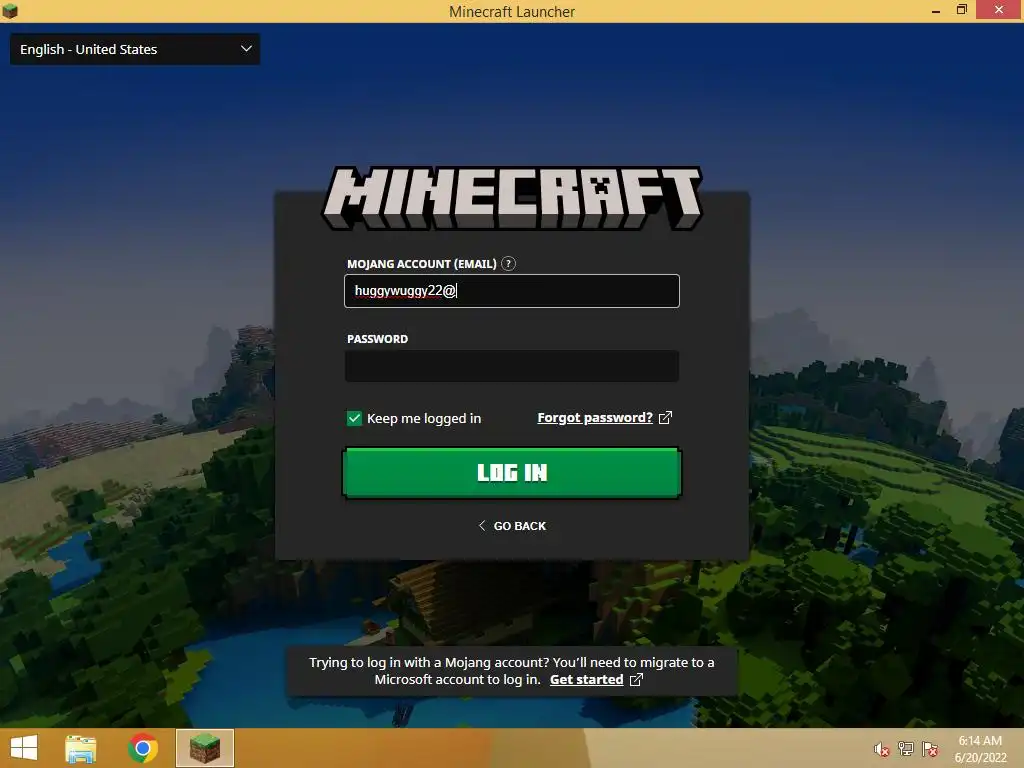
Task: Click external link icon beside Forgot password
Action: point(665,417)
